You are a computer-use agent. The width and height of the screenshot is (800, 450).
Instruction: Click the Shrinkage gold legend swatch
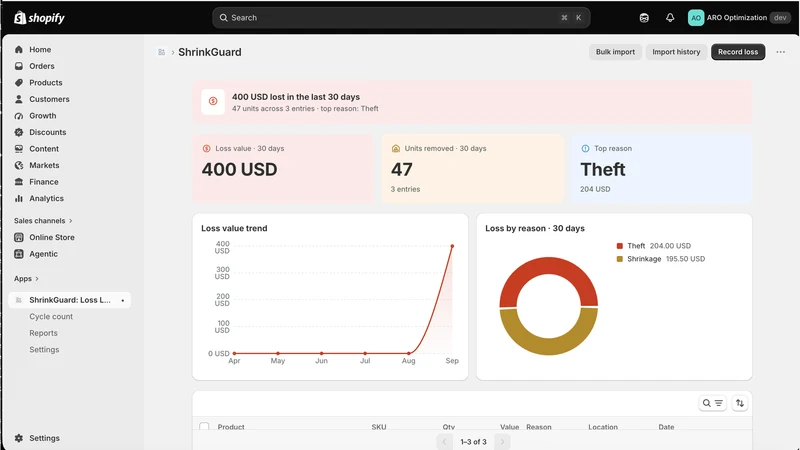pyautogui.click(x=619, y=259)
